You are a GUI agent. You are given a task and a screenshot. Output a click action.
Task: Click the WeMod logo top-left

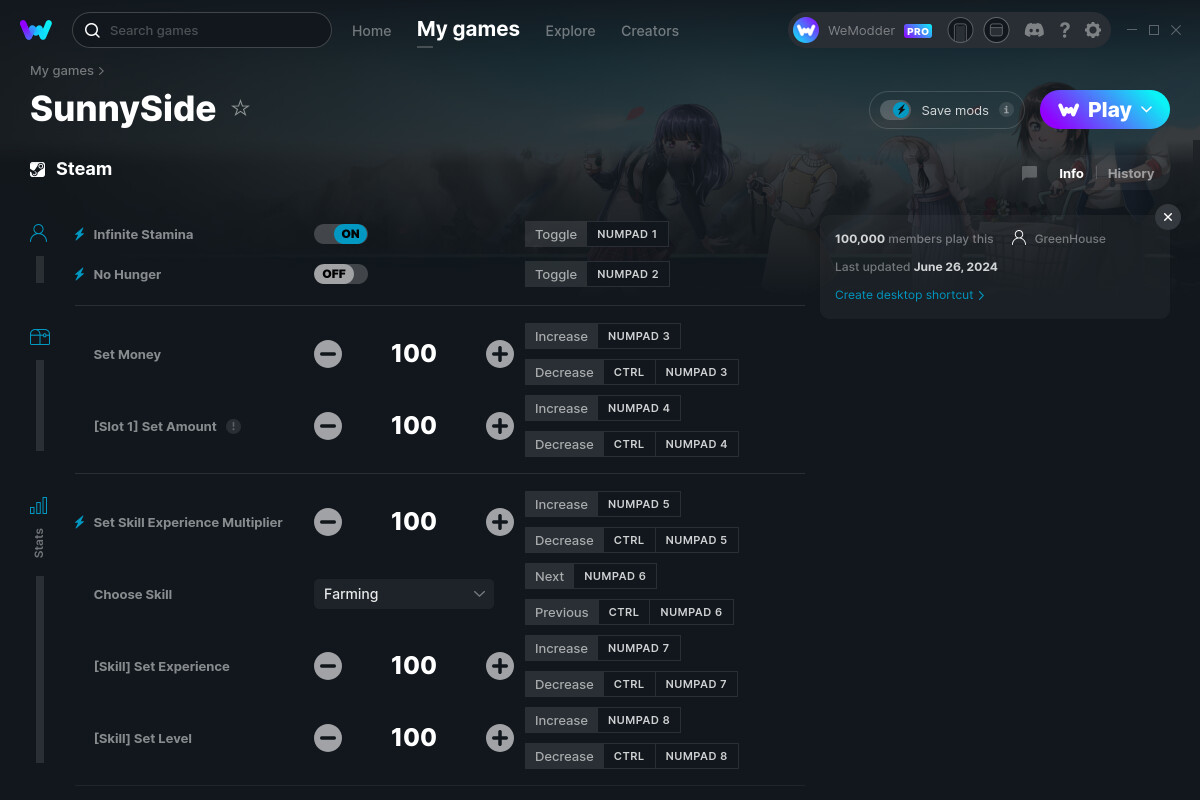click(36, 30)
